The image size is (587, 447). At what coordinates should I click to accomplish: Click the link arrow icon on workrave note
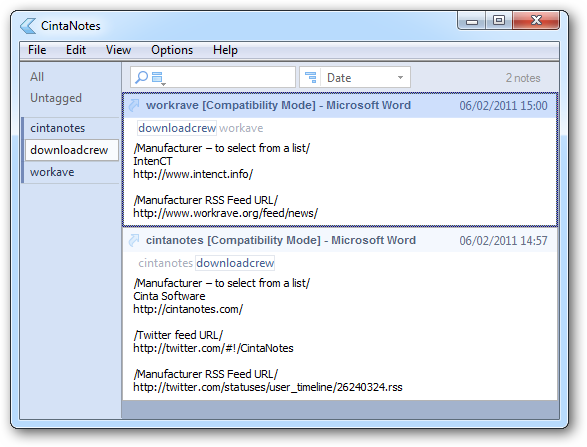134,105
